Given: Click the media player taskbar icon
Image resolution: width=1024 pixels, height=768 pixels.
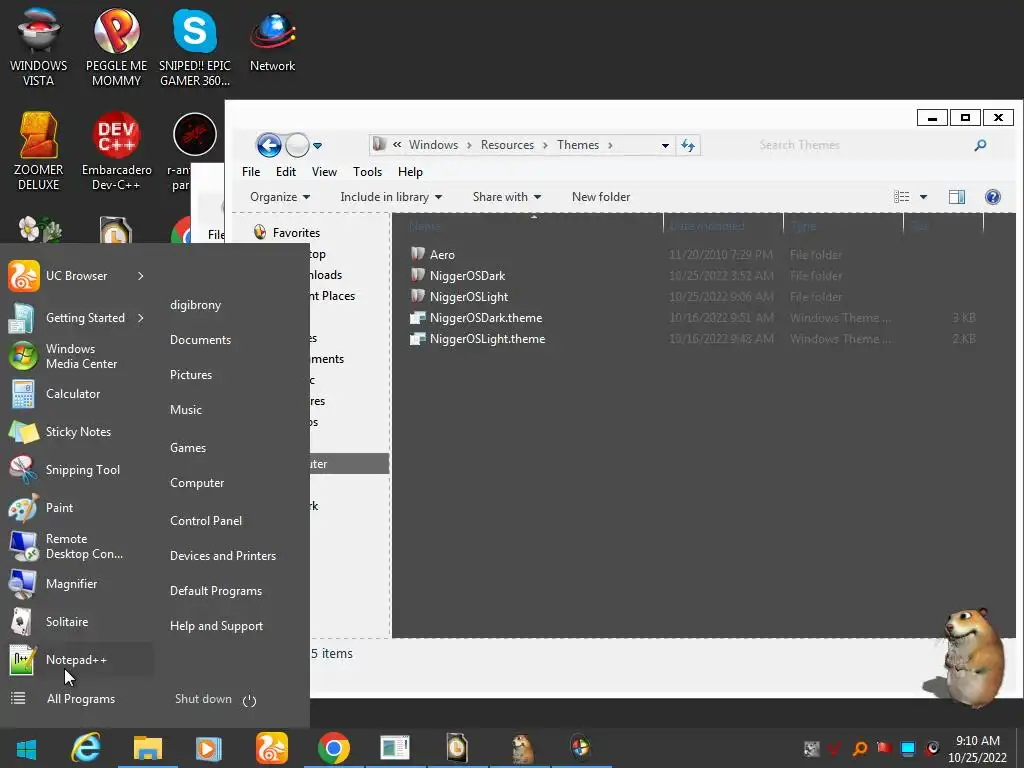Looking at the screenshot, I should click(x=209, y=748).
